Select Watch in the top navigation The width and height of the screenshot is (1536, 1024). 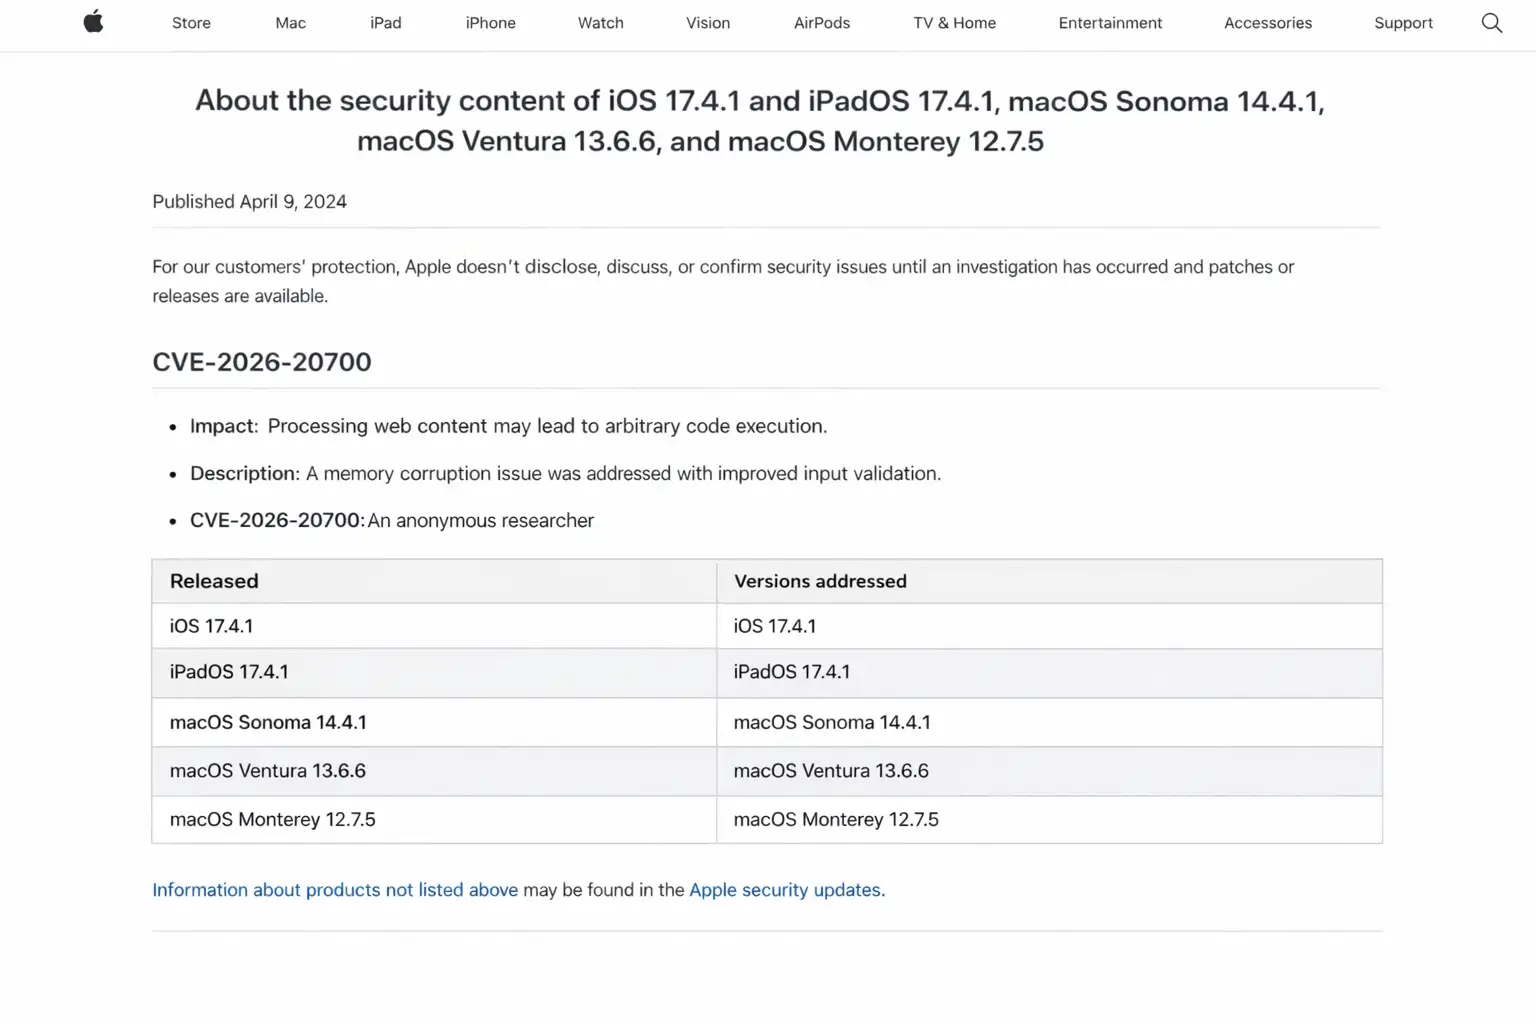(x=600, y=23)
